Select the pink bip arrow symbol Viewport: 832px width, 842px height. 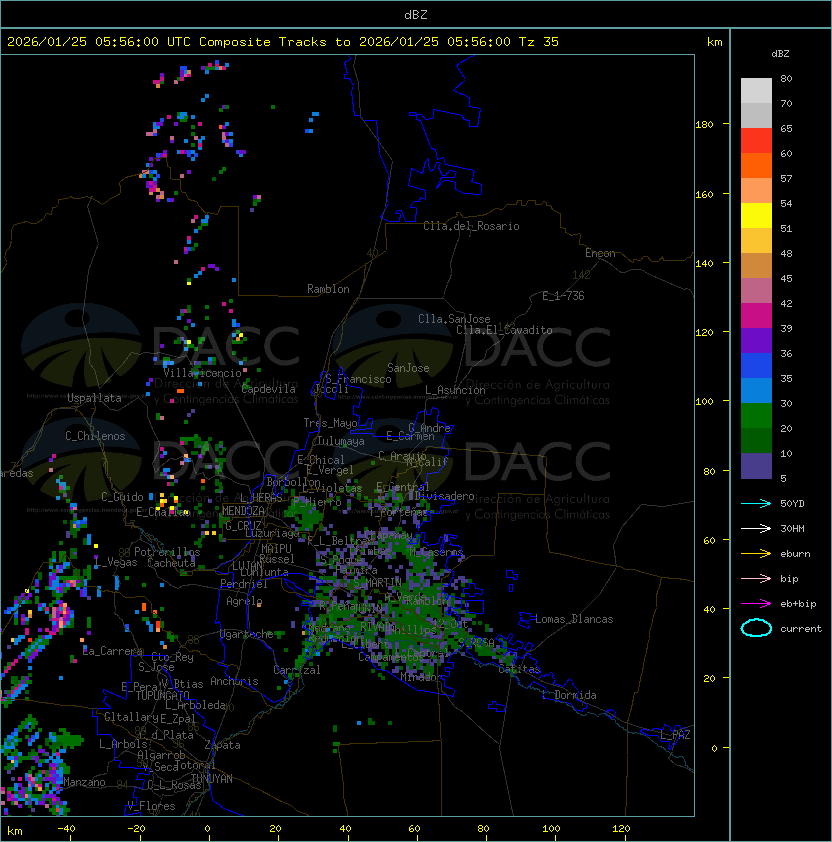[x=756, y=579]
